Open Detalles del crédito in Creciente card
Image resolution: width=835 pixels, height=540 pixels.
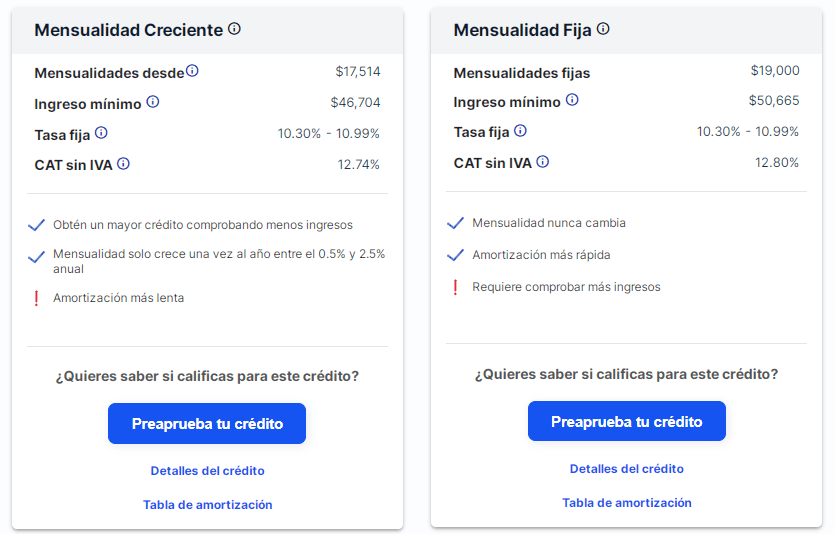pyautogui.click(x=207, y=470)
